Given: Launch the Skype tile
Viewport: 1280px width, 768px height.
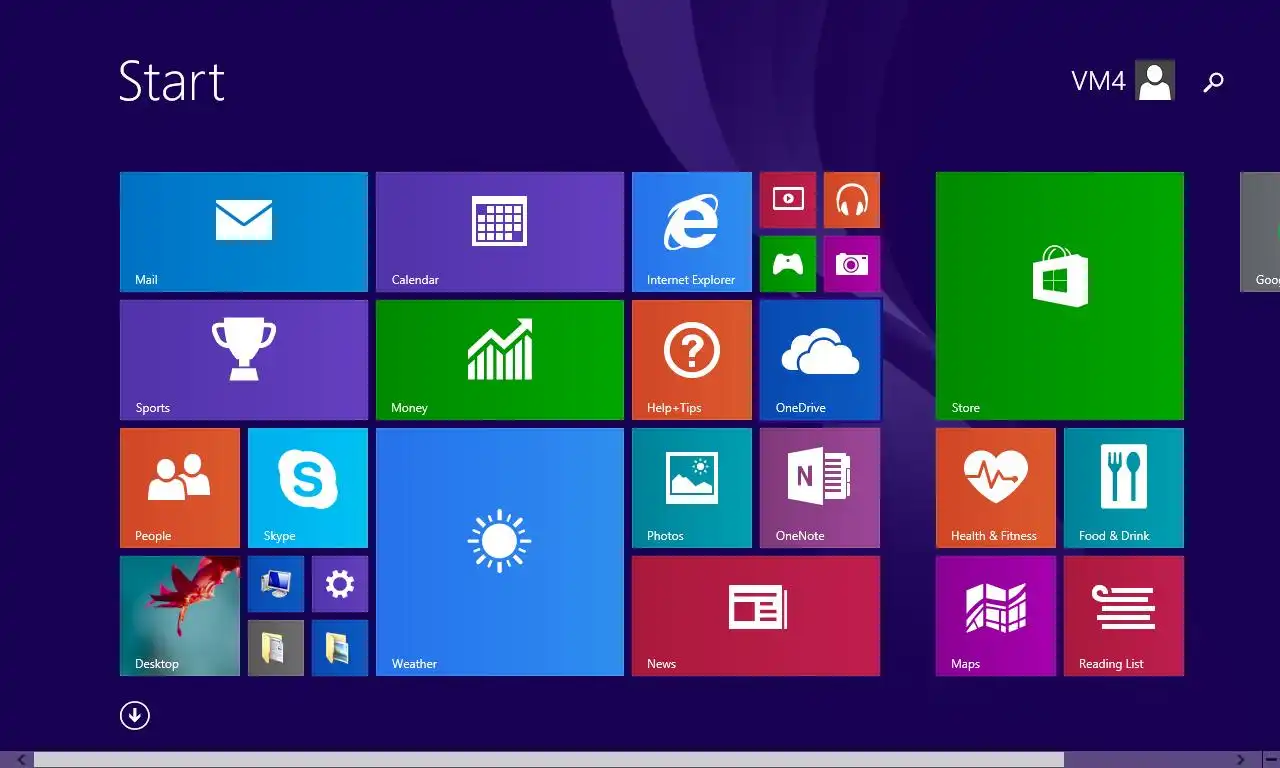Looking at the screenshot, I should pos(308,488).
